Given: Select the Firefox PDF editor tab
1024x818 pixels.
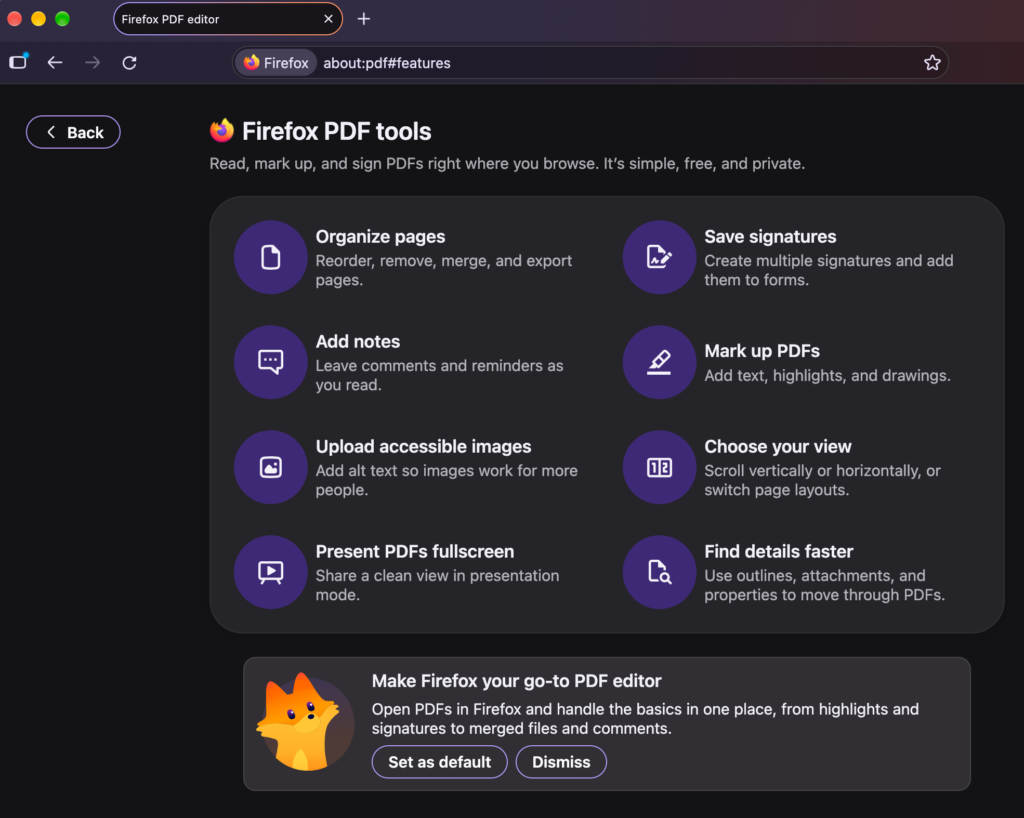Looking at the screenshot, I should tap(227, 19).
